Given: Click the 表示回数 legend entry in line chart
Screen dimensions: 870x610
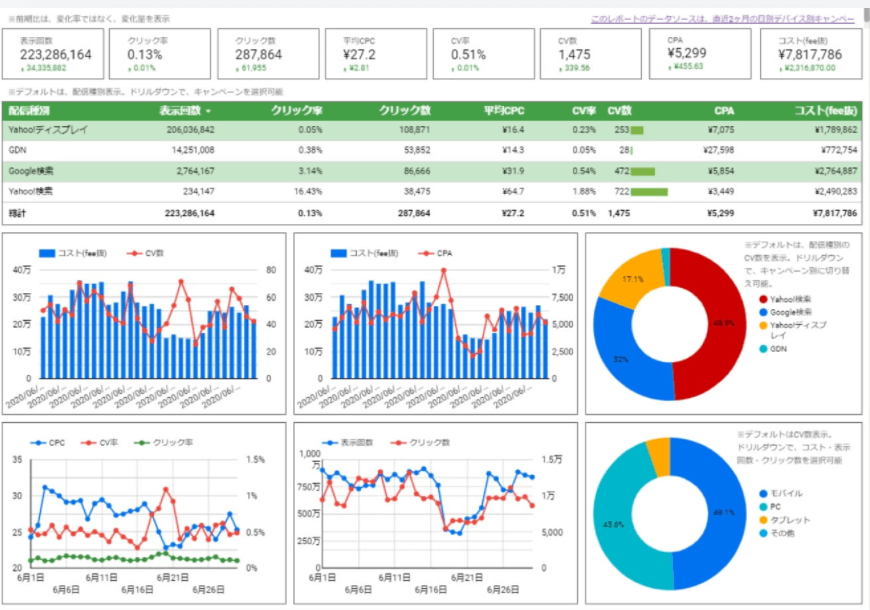Looking at the screenshot, I should (348, 443).
